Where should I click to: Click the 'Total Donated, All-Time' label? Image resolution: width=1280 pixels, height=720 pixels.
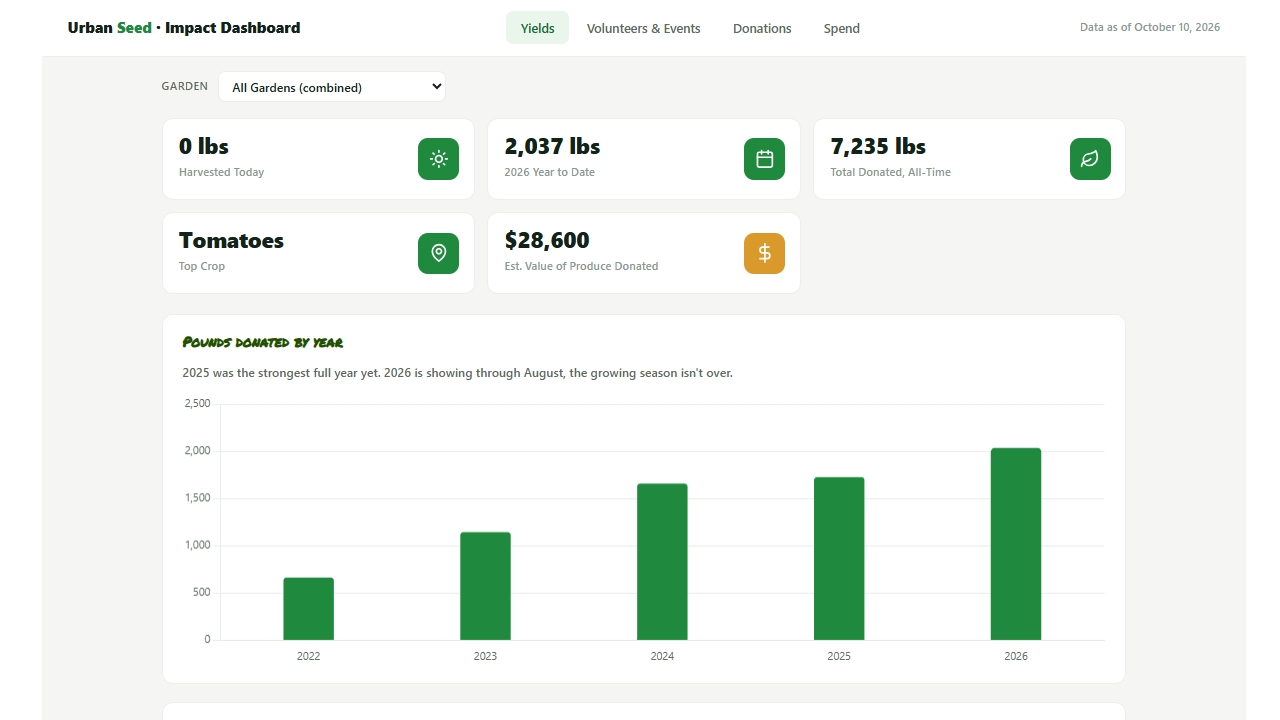point(890,172)
